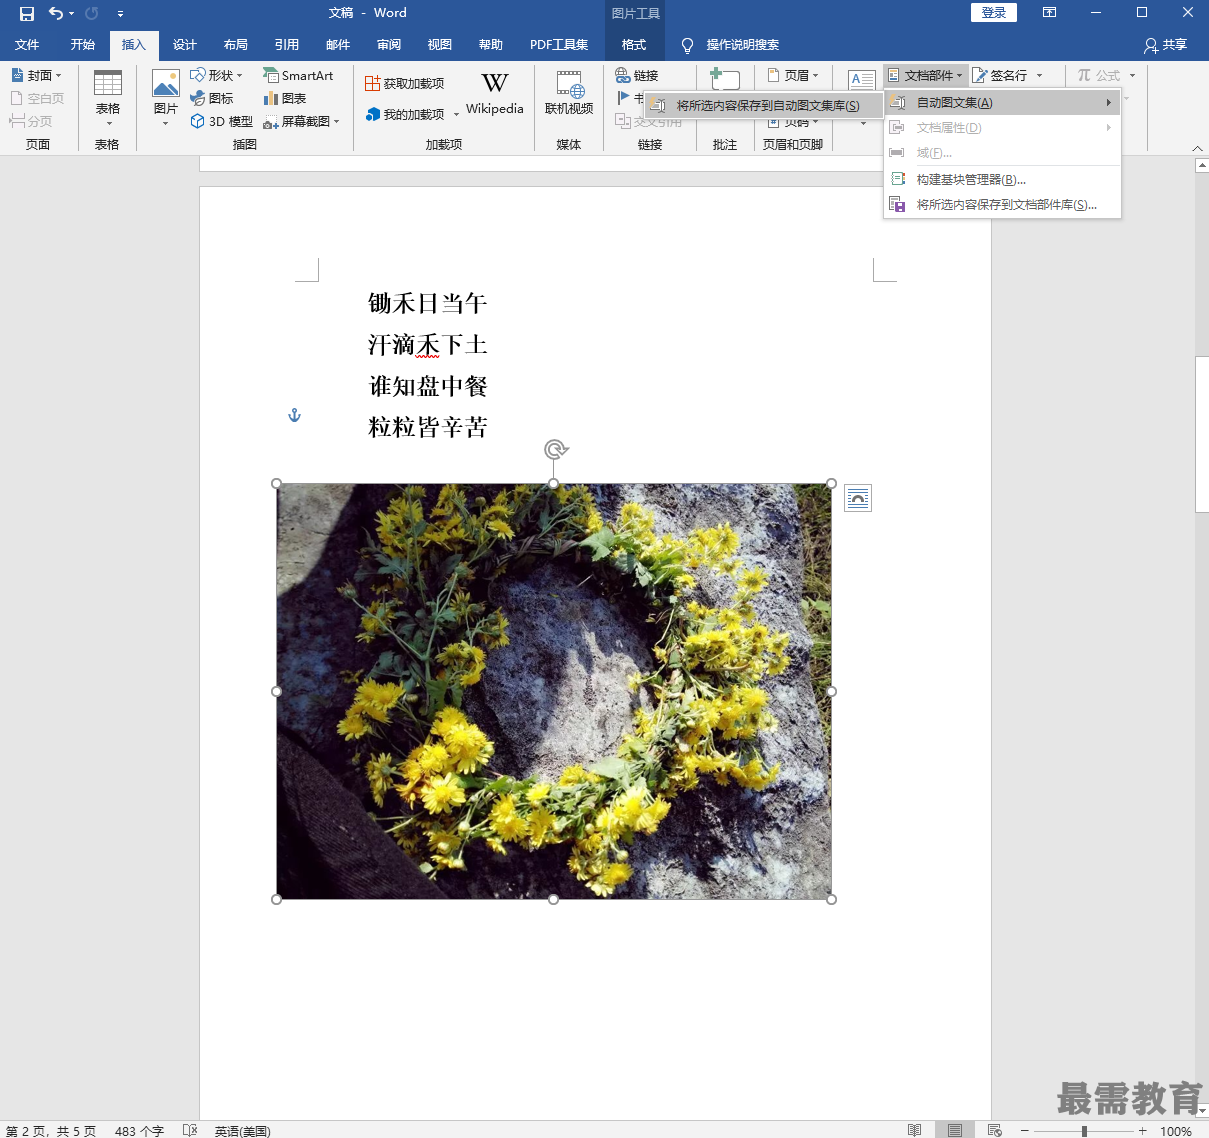Open the 引用 ribbon tab
Image resolution: width=1209 pixels, height=1138 pixels.
(287, 44)
